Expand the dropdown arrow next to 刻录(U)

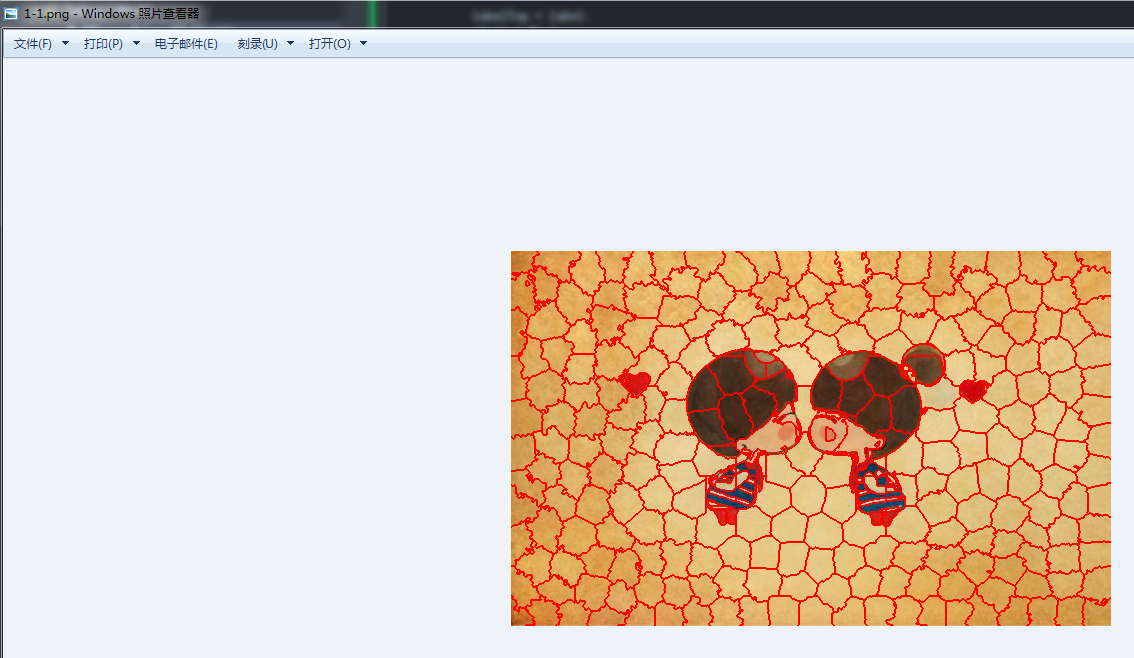pyautogui.click(x=291, y=43)
